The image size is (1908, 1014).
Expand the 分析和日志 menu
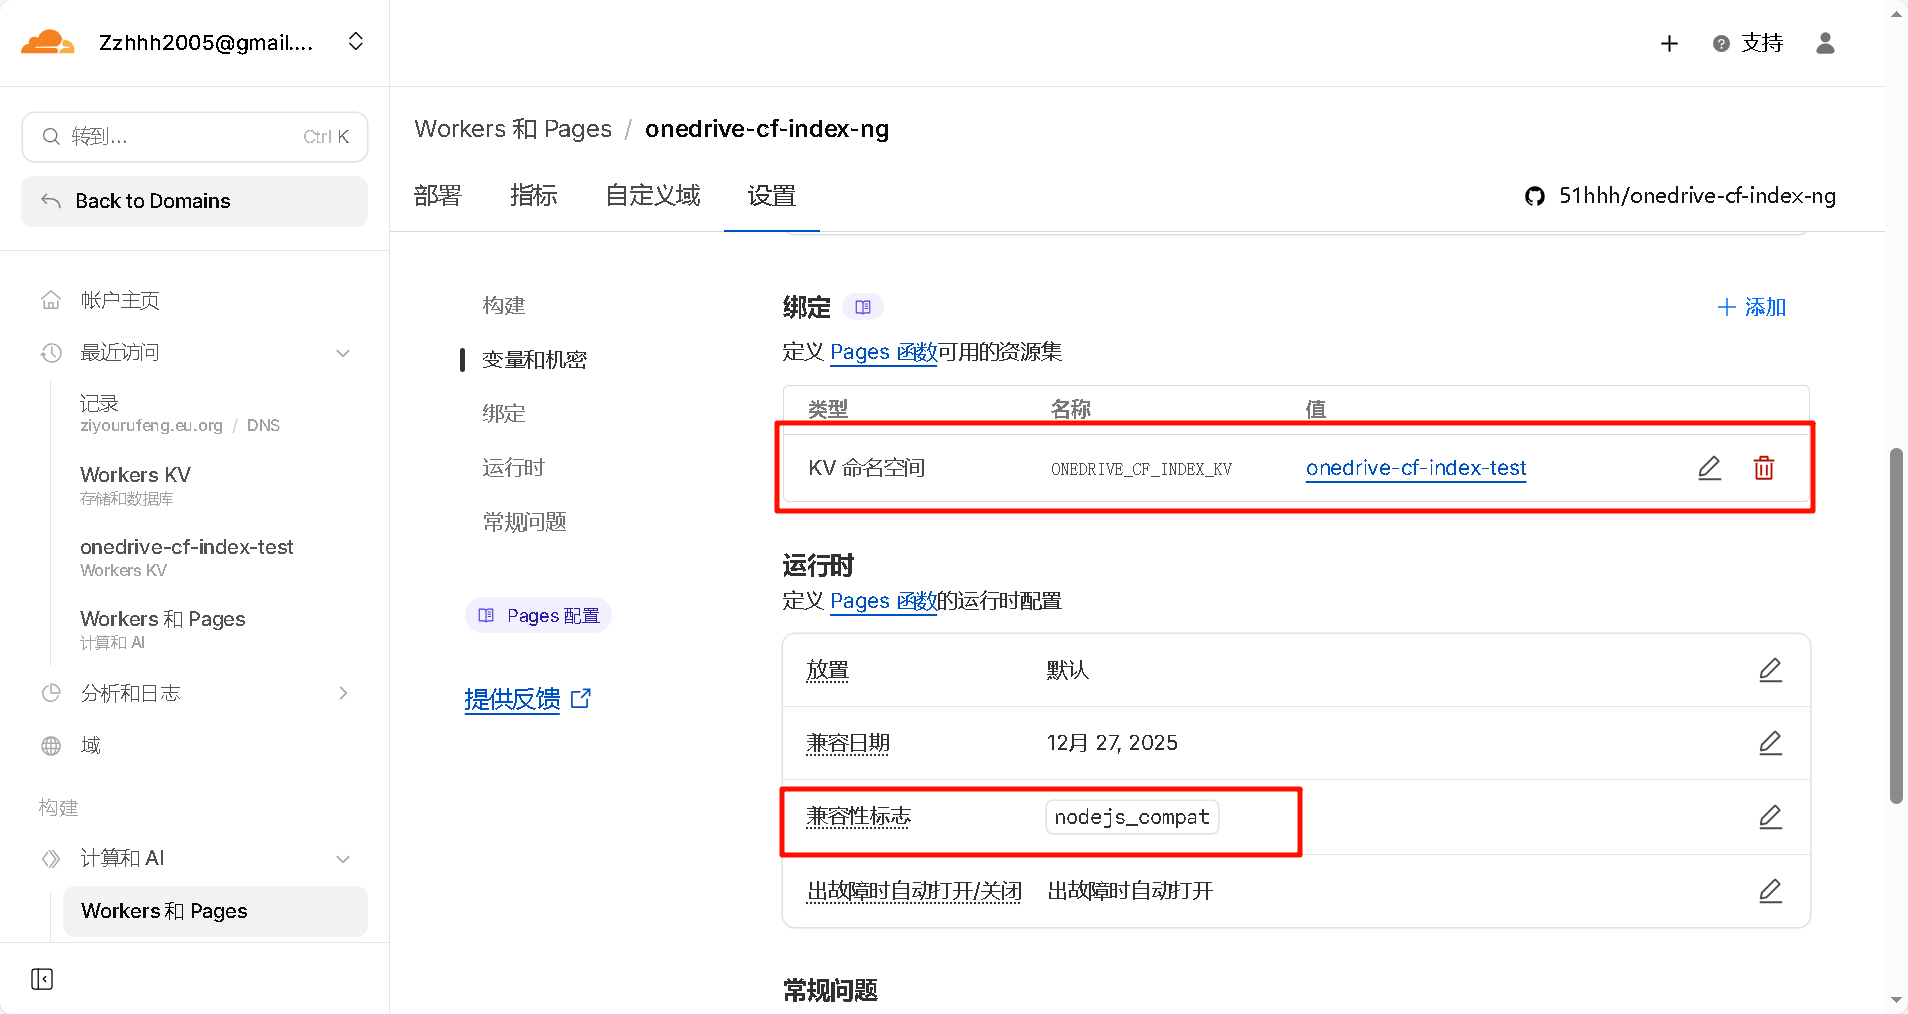343,693
